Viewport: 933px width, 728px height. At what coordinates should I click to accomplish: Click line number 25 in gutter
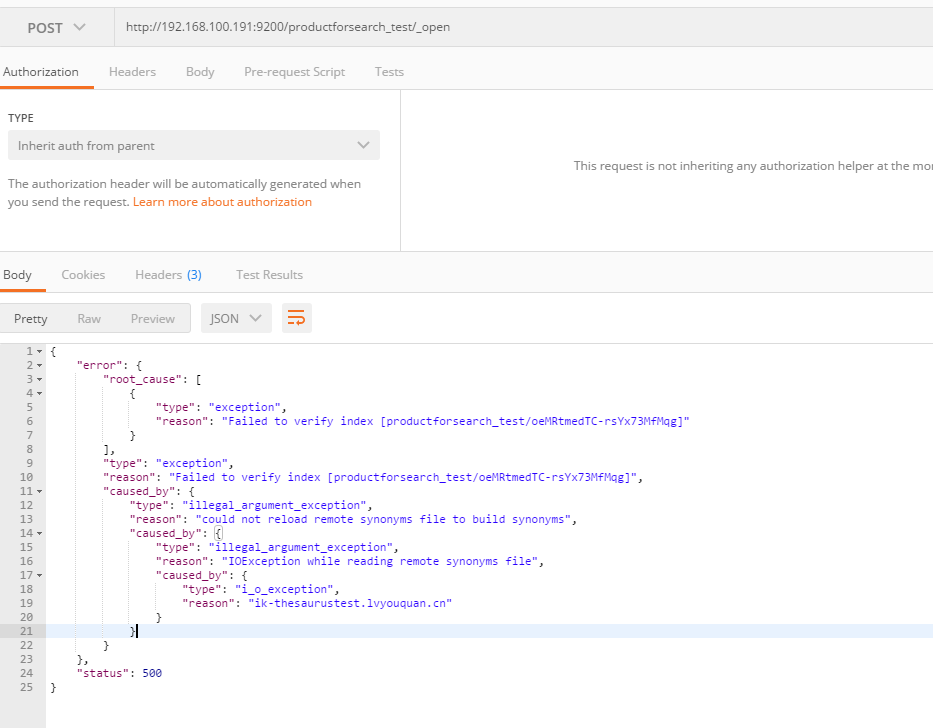click(x=26, y=688)
